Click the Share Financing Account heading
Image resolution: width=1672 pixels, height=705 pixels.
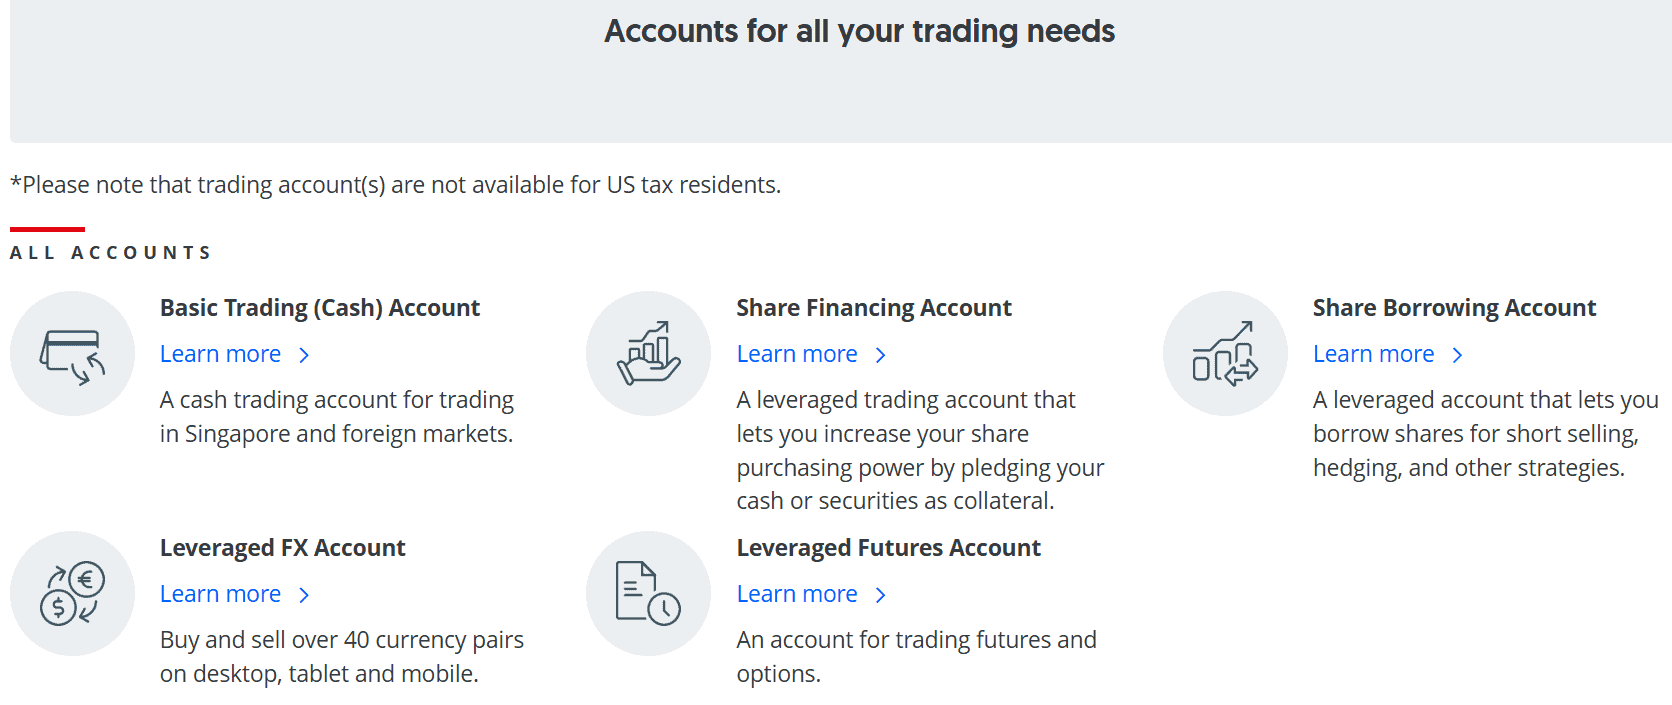[873, 307]
